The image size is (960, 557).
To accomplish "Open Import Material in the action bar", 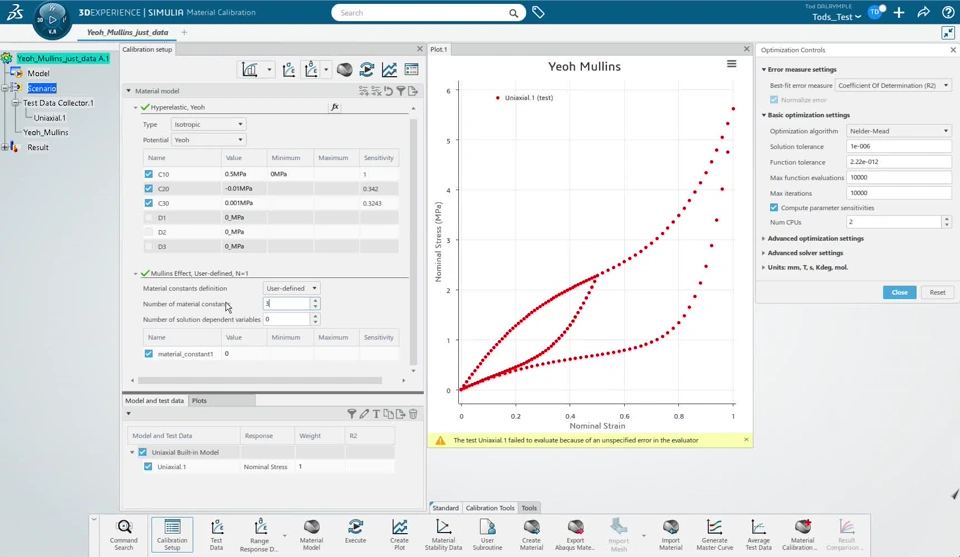I will coord(670,534).
